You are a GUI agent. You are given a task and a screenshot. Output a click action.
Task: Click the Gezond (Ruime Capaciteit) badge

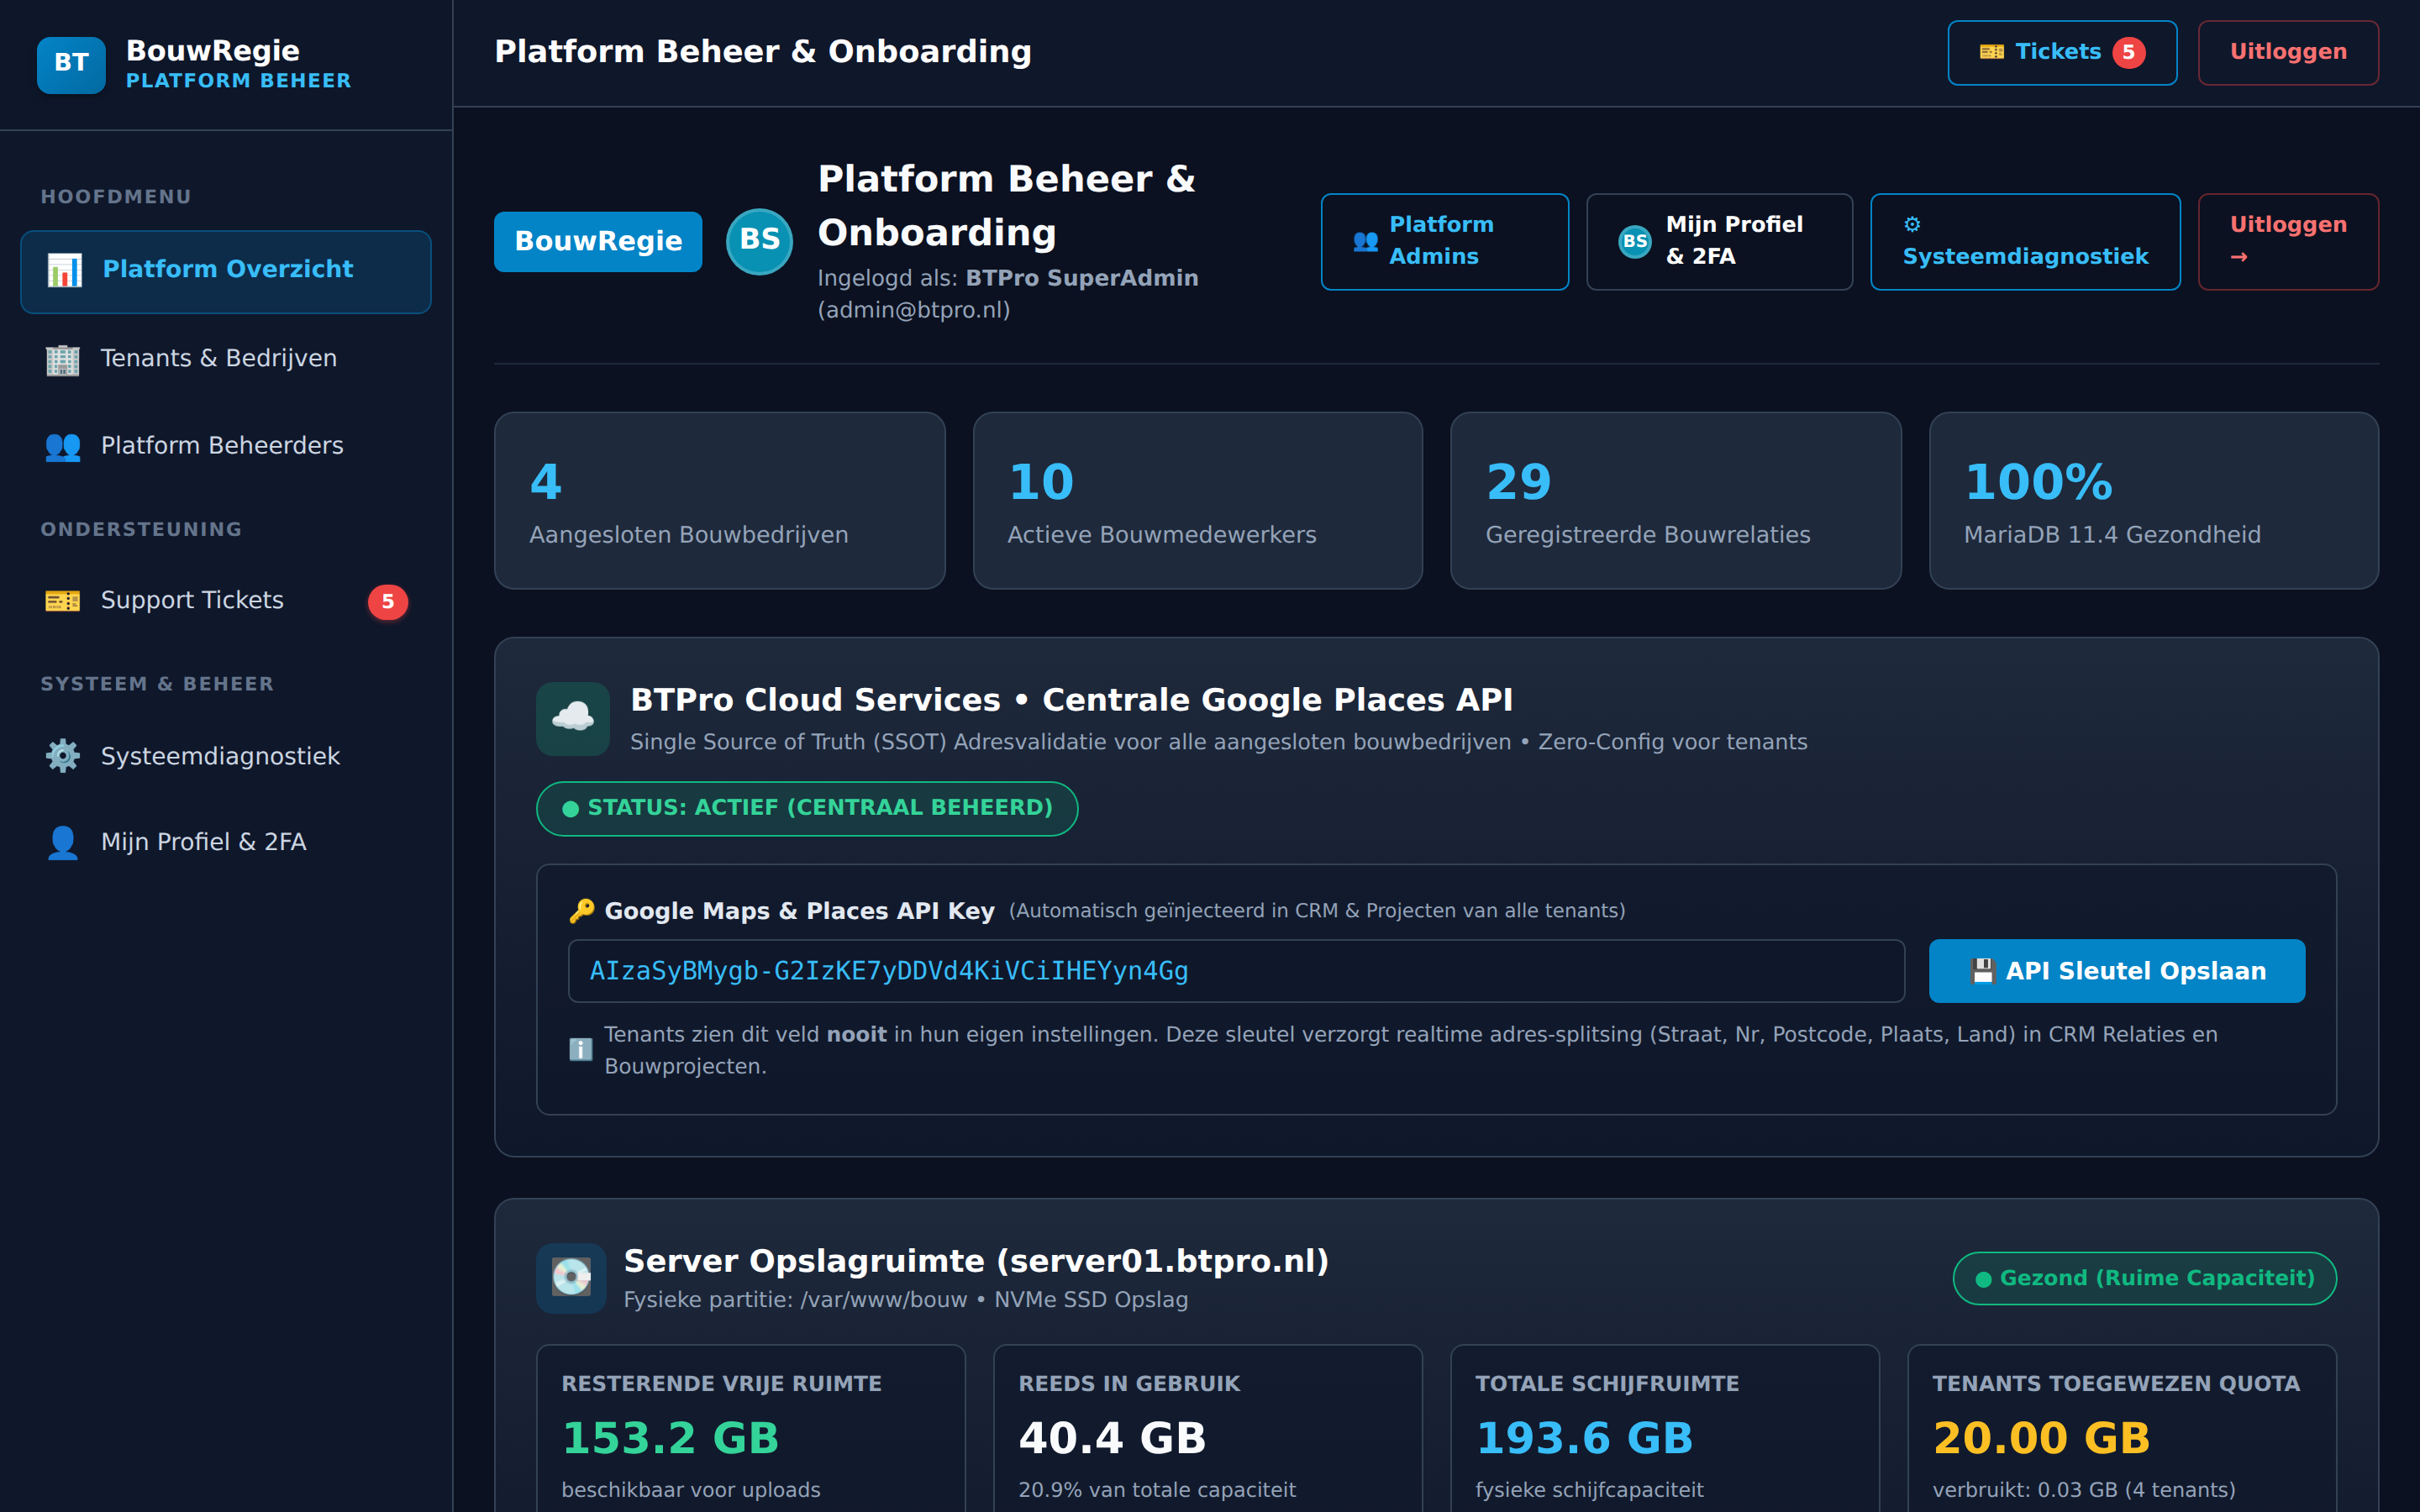pos(2144,1278)
